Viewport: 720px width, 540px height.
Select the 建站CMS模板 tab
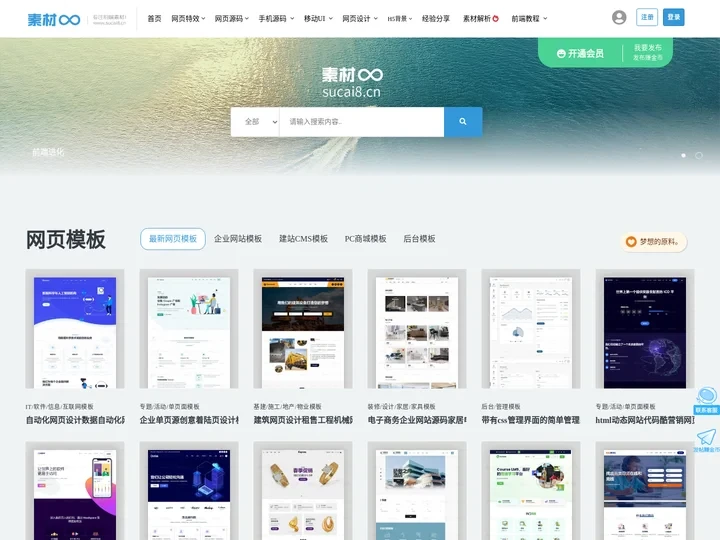point(304,239)
